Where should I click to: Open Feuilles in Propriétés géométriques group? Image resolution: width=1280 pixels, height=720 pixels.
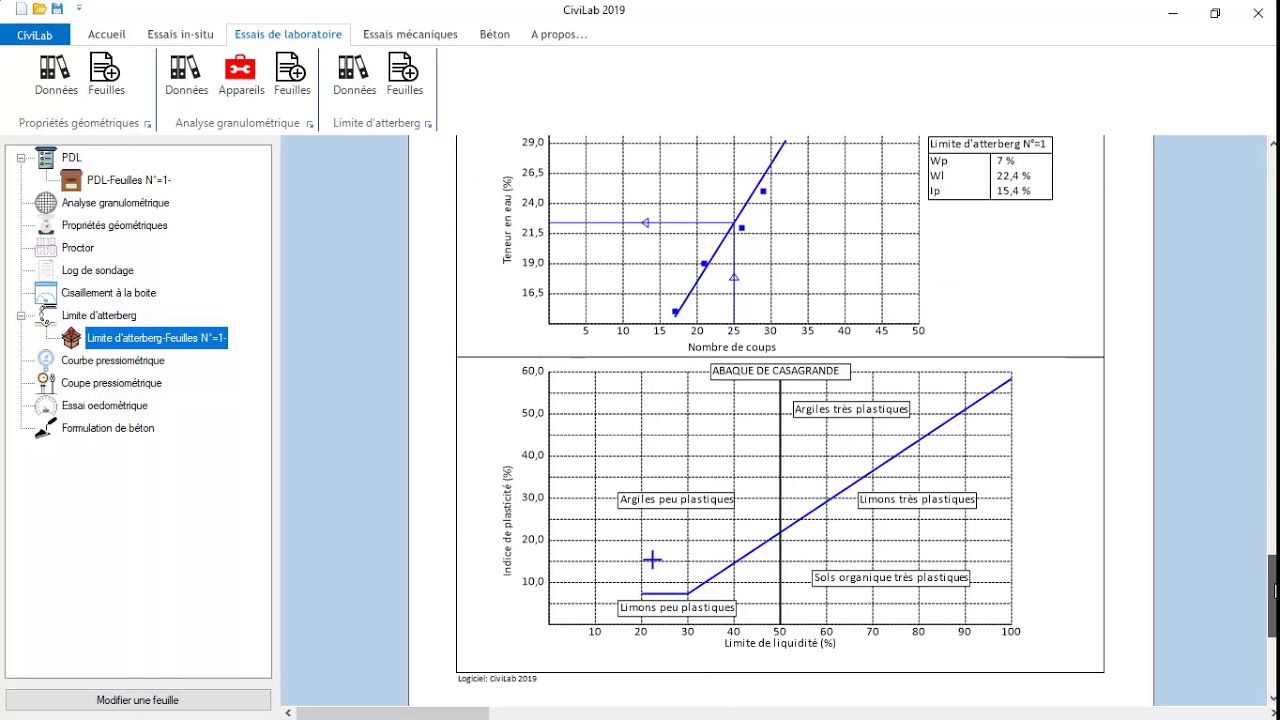coord(106,75)
